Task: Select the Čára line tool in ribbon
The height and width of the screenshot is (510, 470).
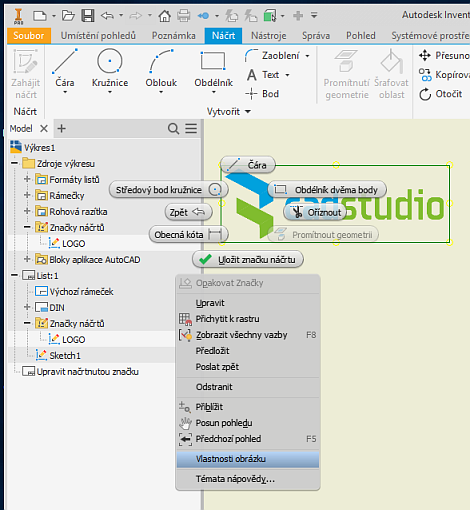Action: tap(65, 68)
